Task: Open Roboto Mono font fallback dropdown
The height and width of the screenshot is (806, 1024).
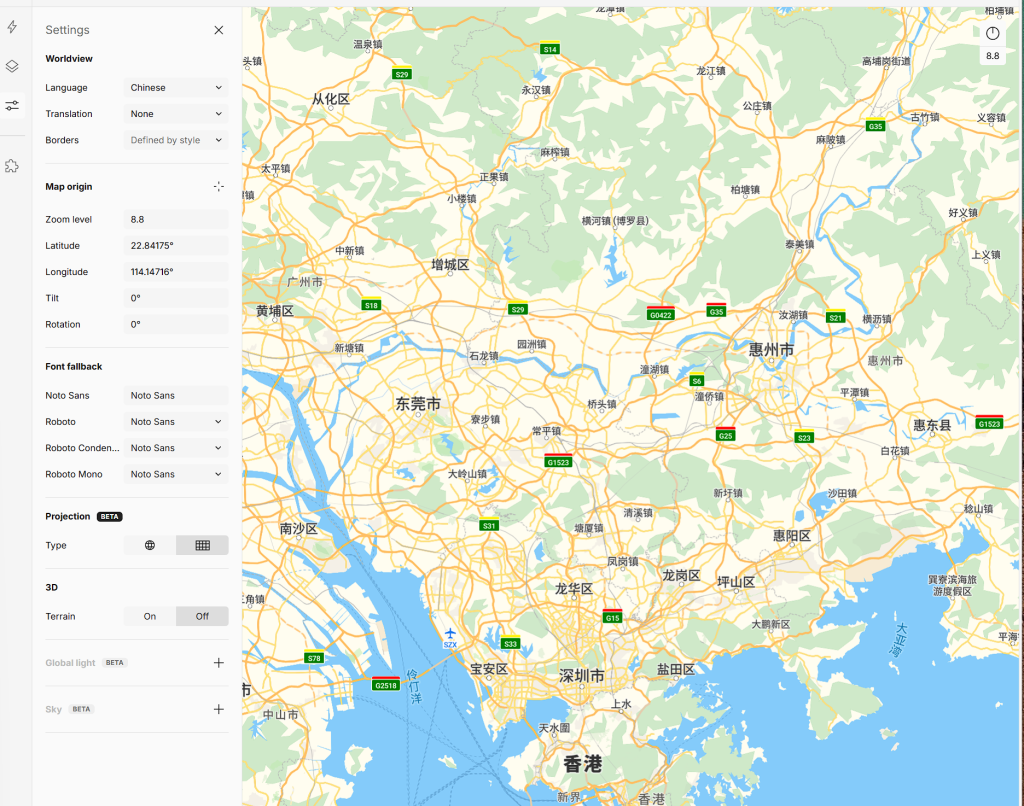Action: [176, 474]
